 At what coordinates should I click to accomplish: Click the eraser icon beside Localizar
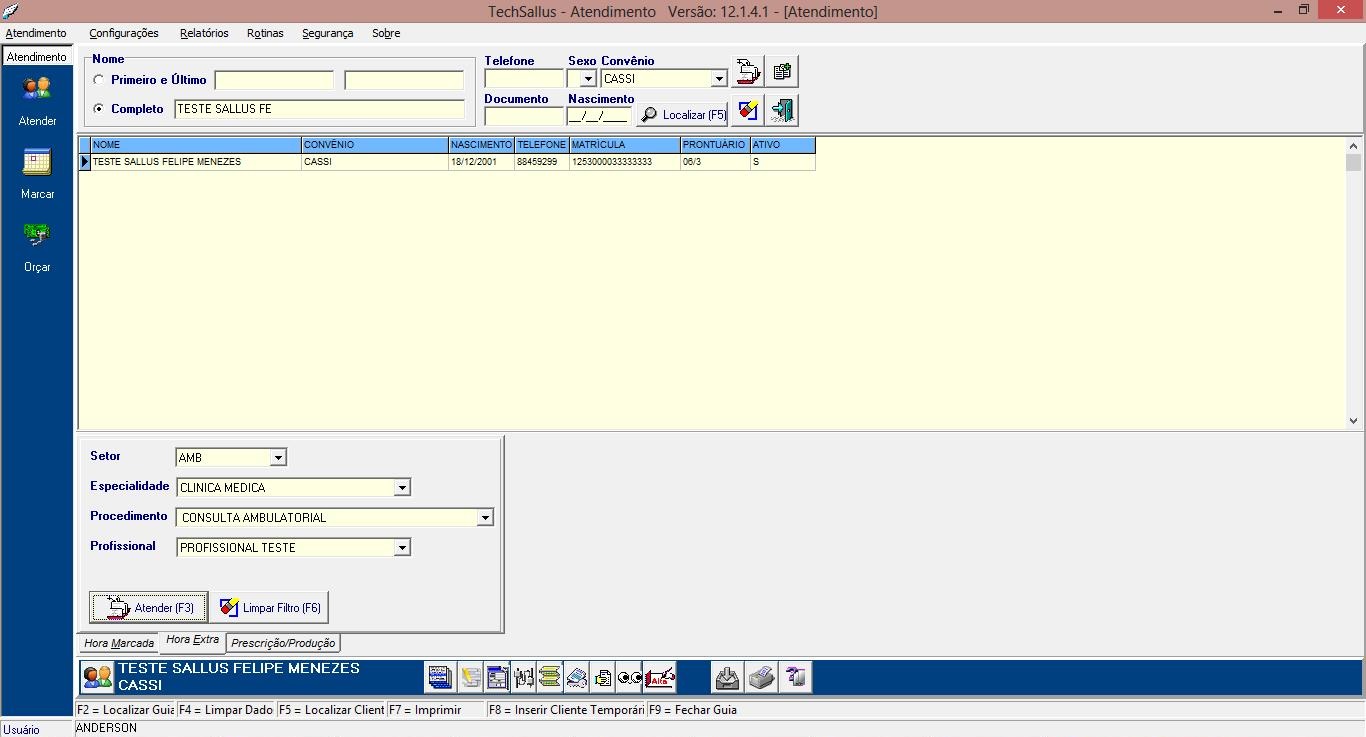pos(748,110)
